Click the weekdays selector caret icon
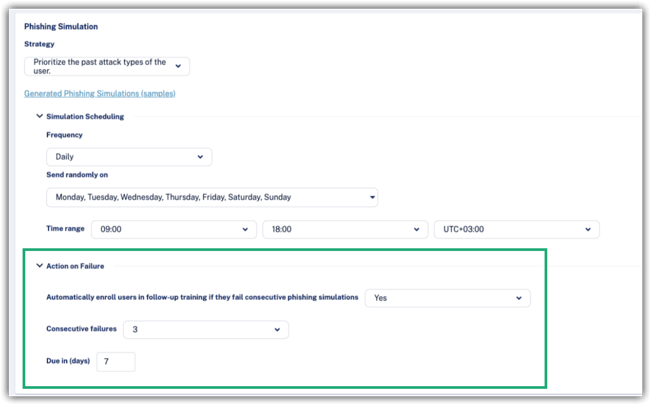The height and width of the screenshot is (405, 651). [372, 197]
